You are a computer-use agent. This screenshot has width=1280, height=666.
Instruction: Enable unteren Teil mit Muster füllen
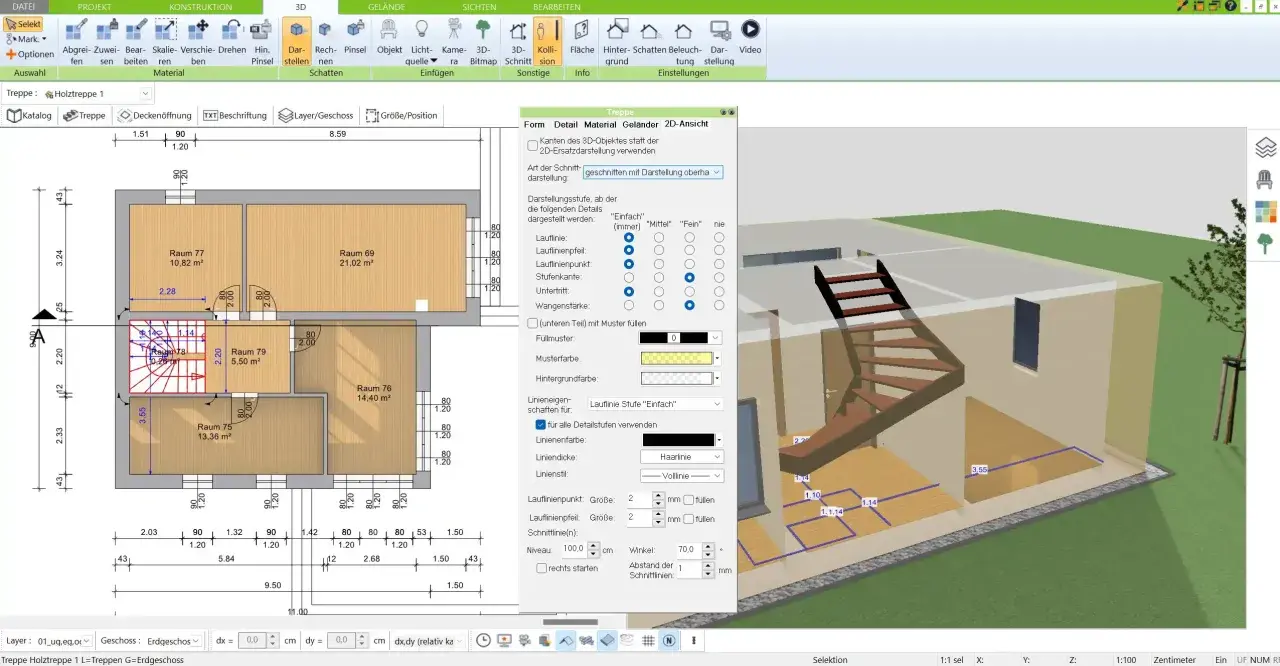[533, 323]
